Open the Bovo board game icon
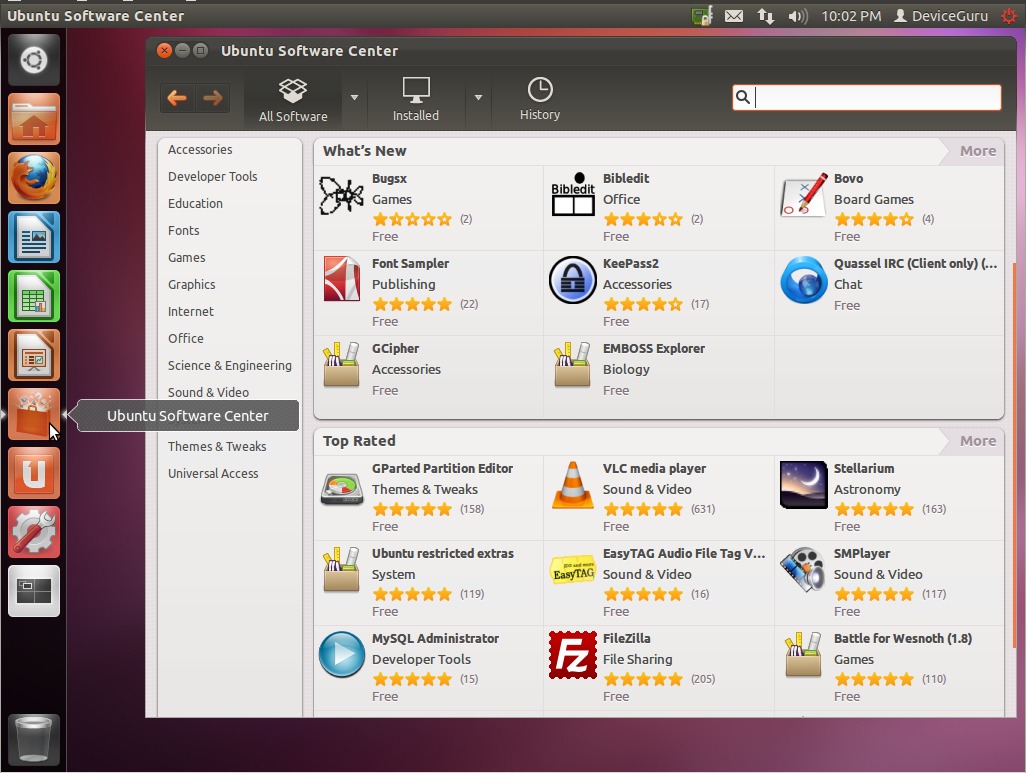Image resolution: width=1026 pixels, height=773 pixels. coord(804,195)
